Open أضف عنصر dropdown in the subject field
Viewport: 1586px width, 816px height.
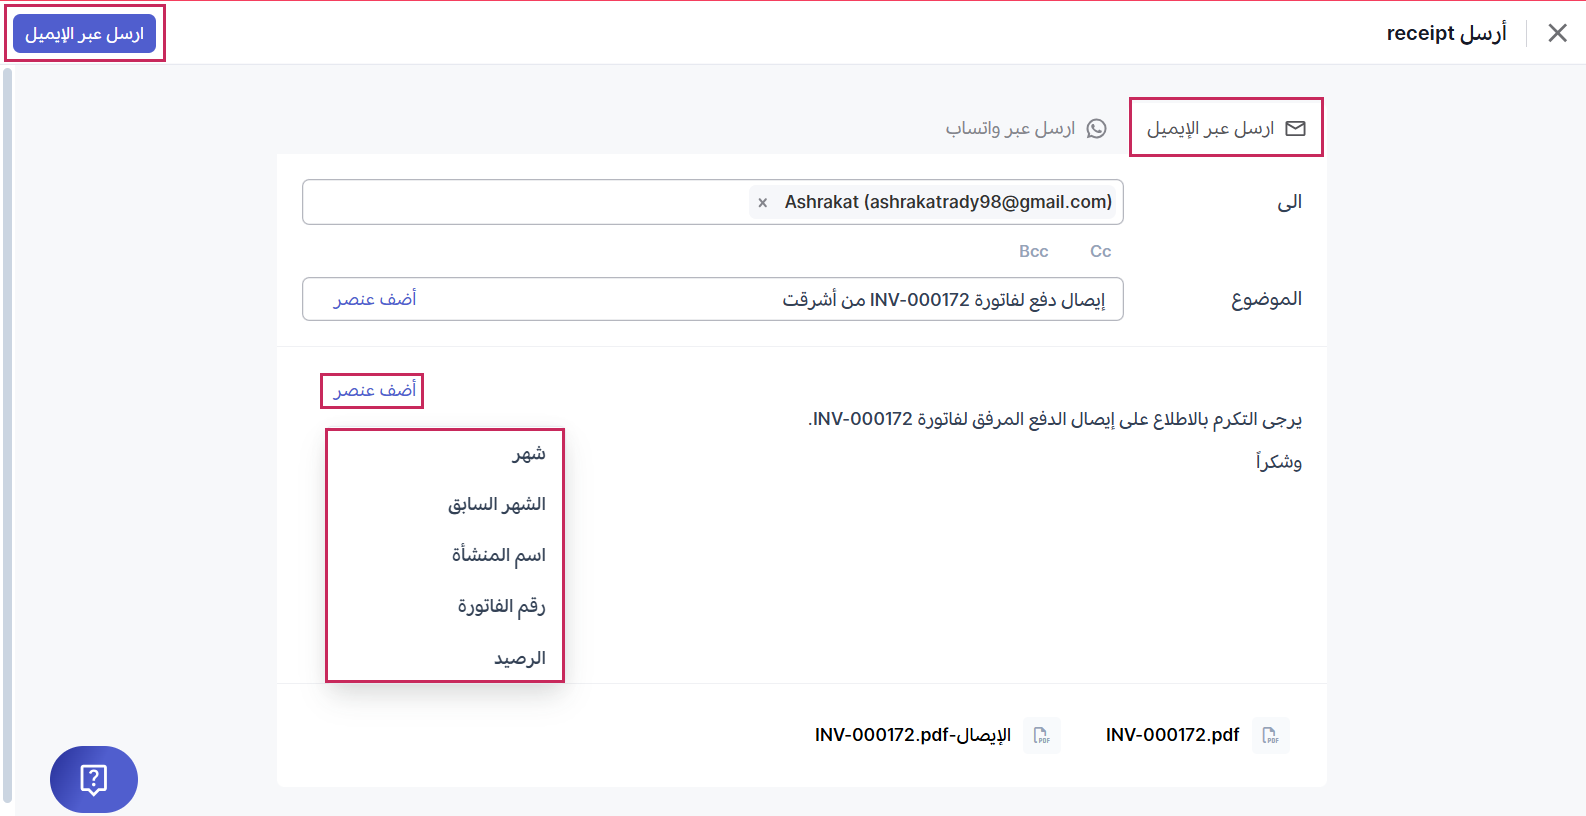coord(375,299)
